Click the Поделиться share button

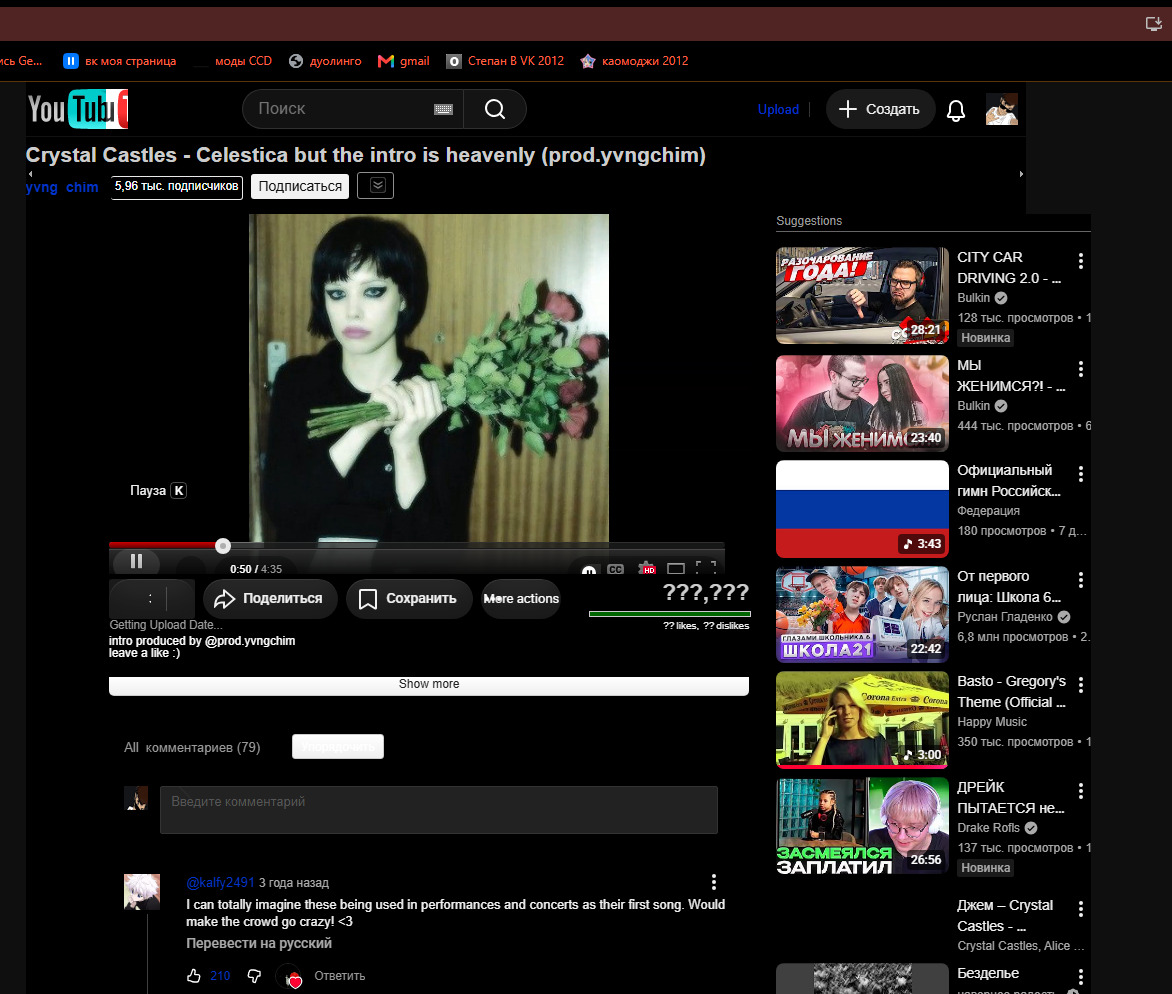click(x=268, y=599)
